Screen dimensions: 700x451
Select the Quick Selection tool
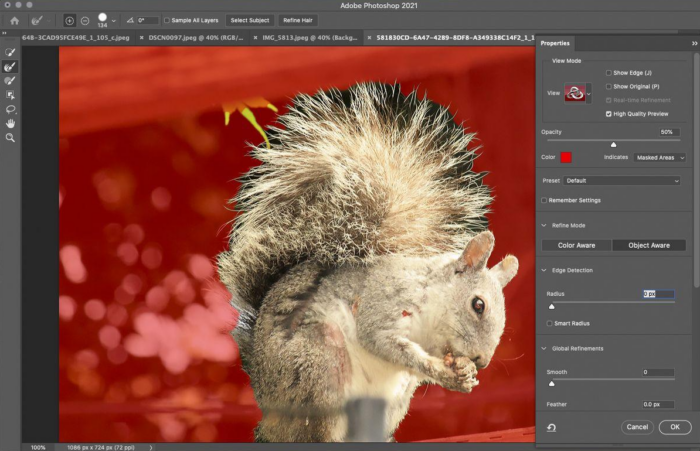10,52
